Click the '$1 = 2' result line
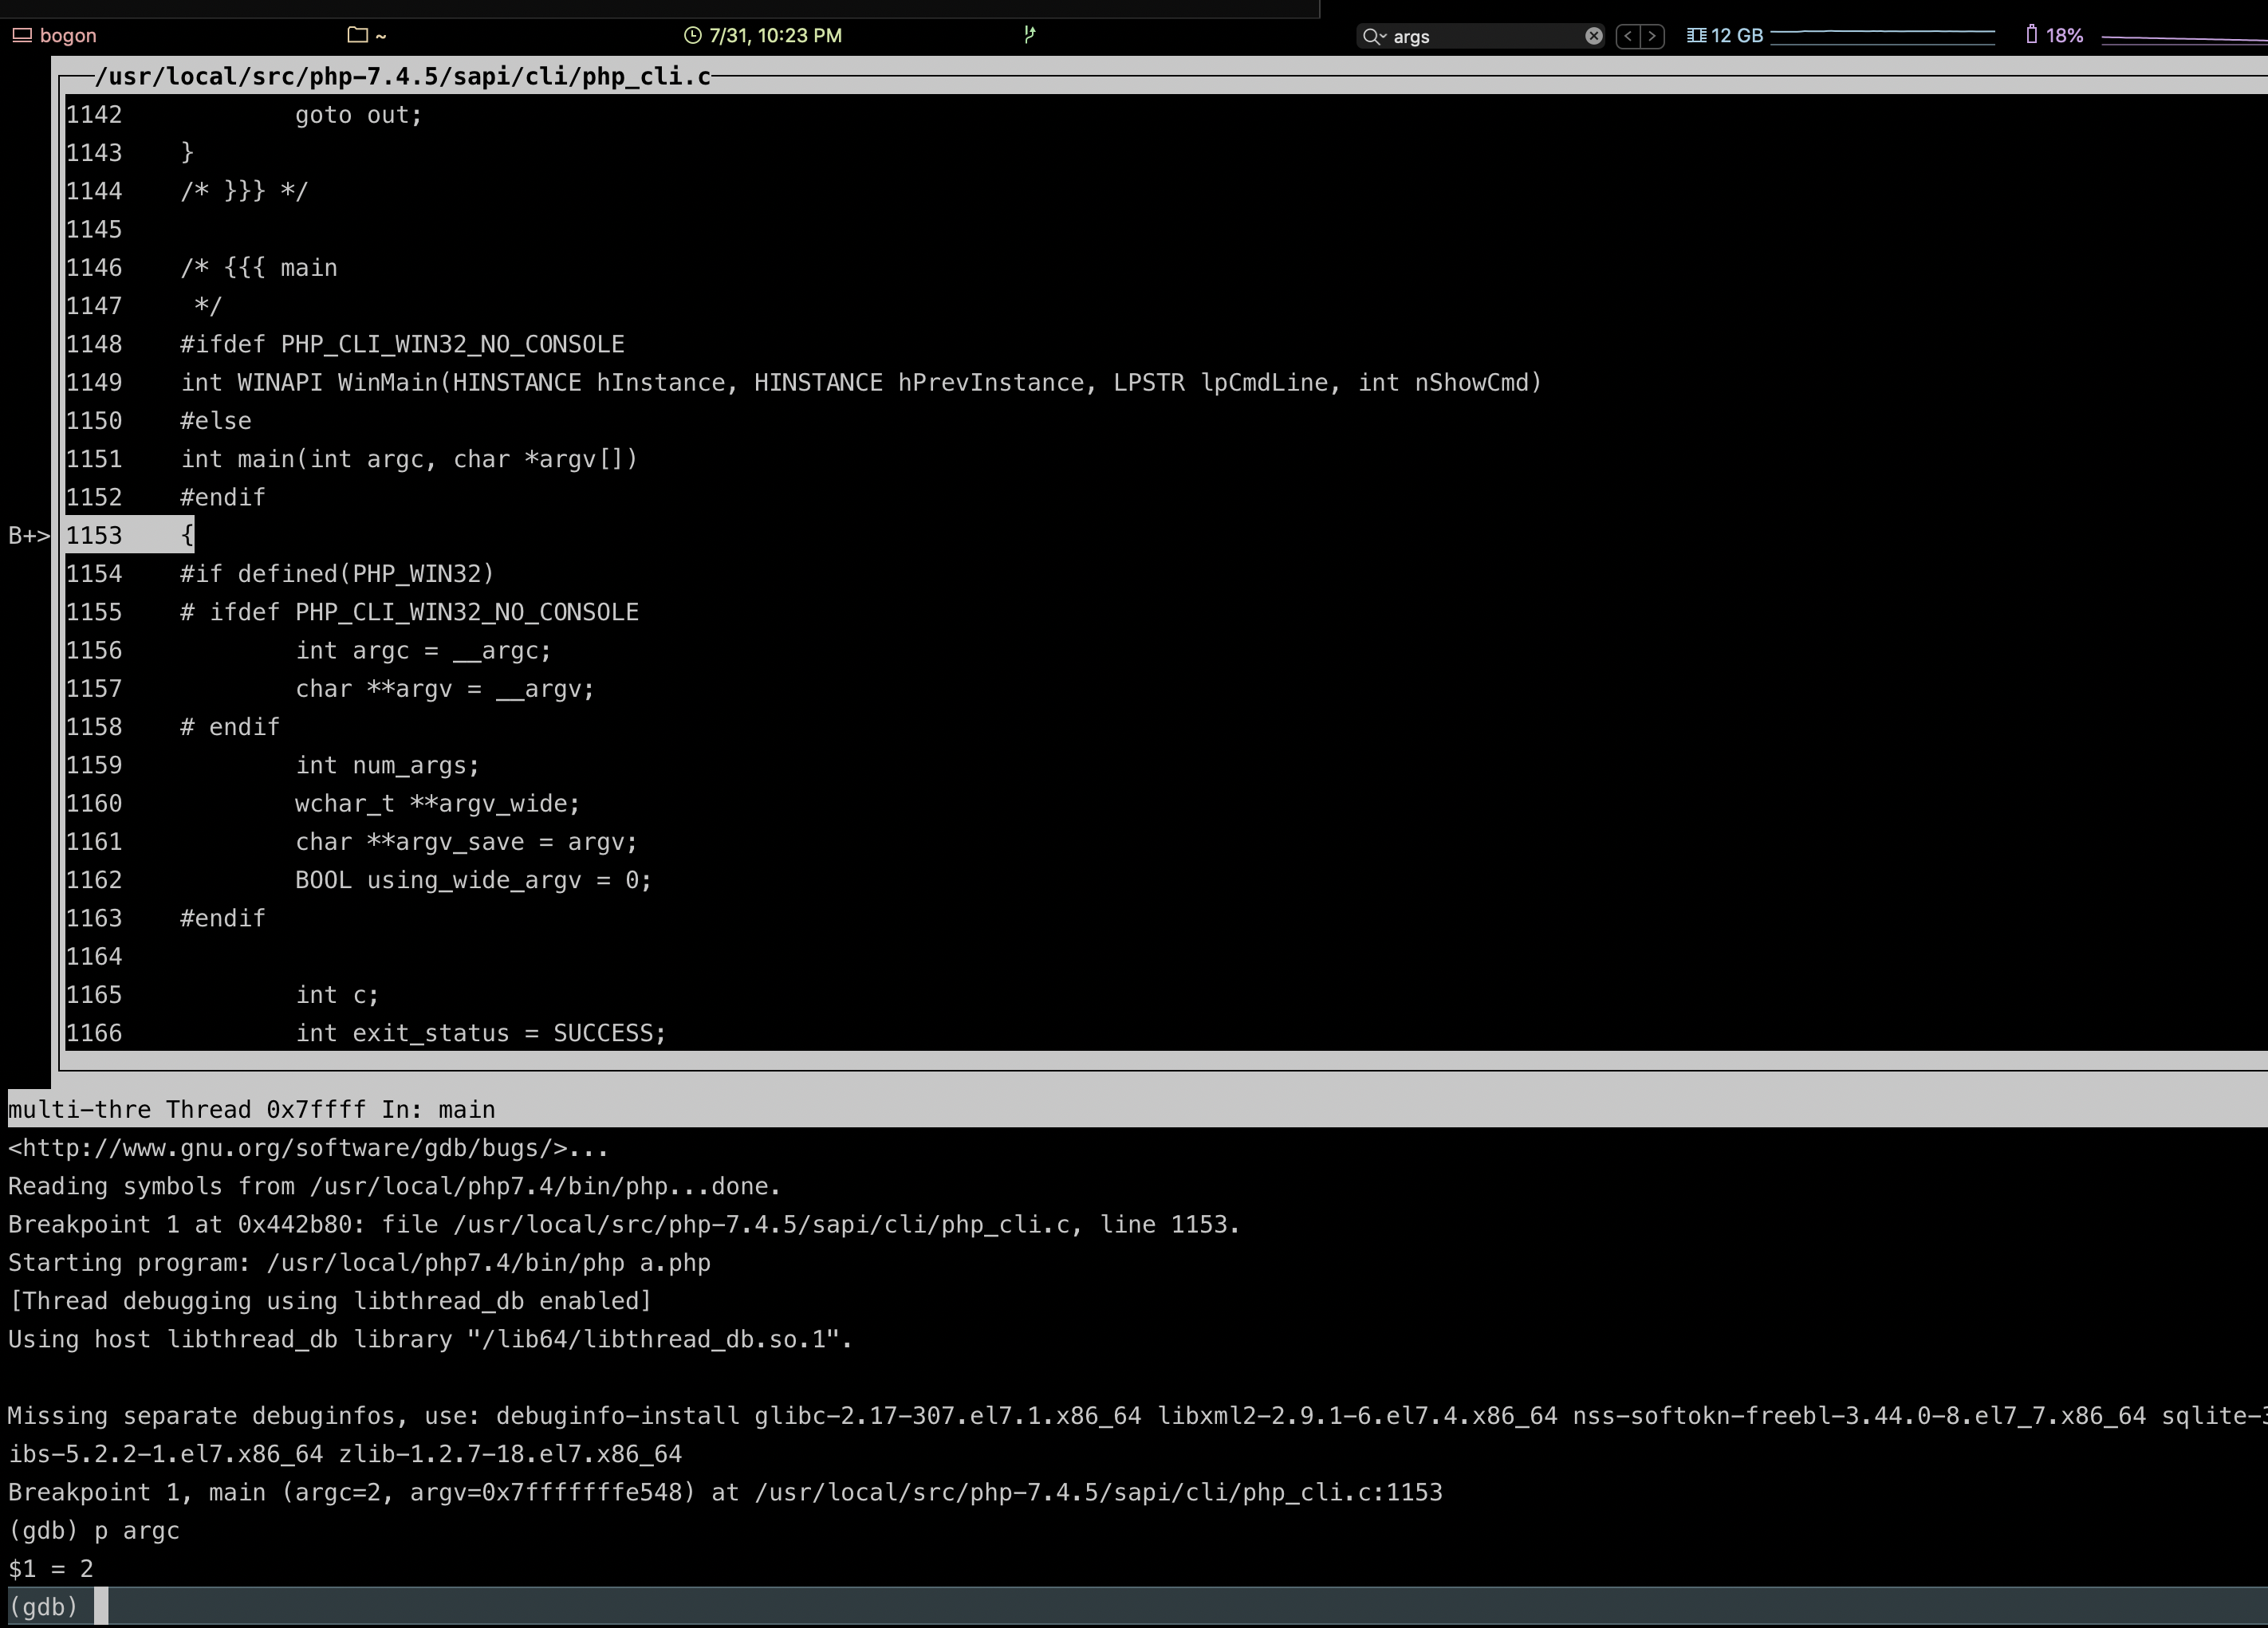Image resolution: width=2268 pixels, height=1628 pixels. tap(51, 1569)
